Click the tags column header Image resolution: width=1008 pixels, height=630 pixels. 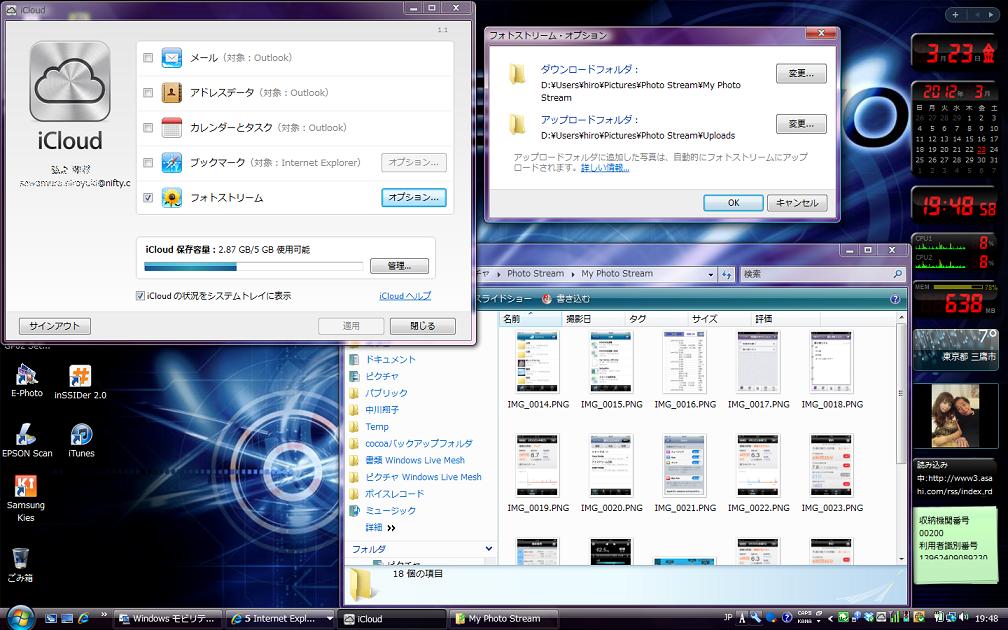(656, 319)
